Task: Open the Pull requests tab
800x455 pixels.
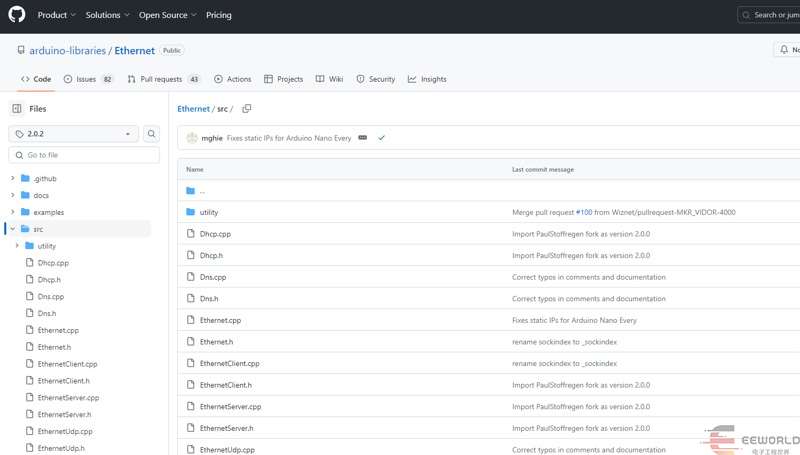Action: pos(163,79)
